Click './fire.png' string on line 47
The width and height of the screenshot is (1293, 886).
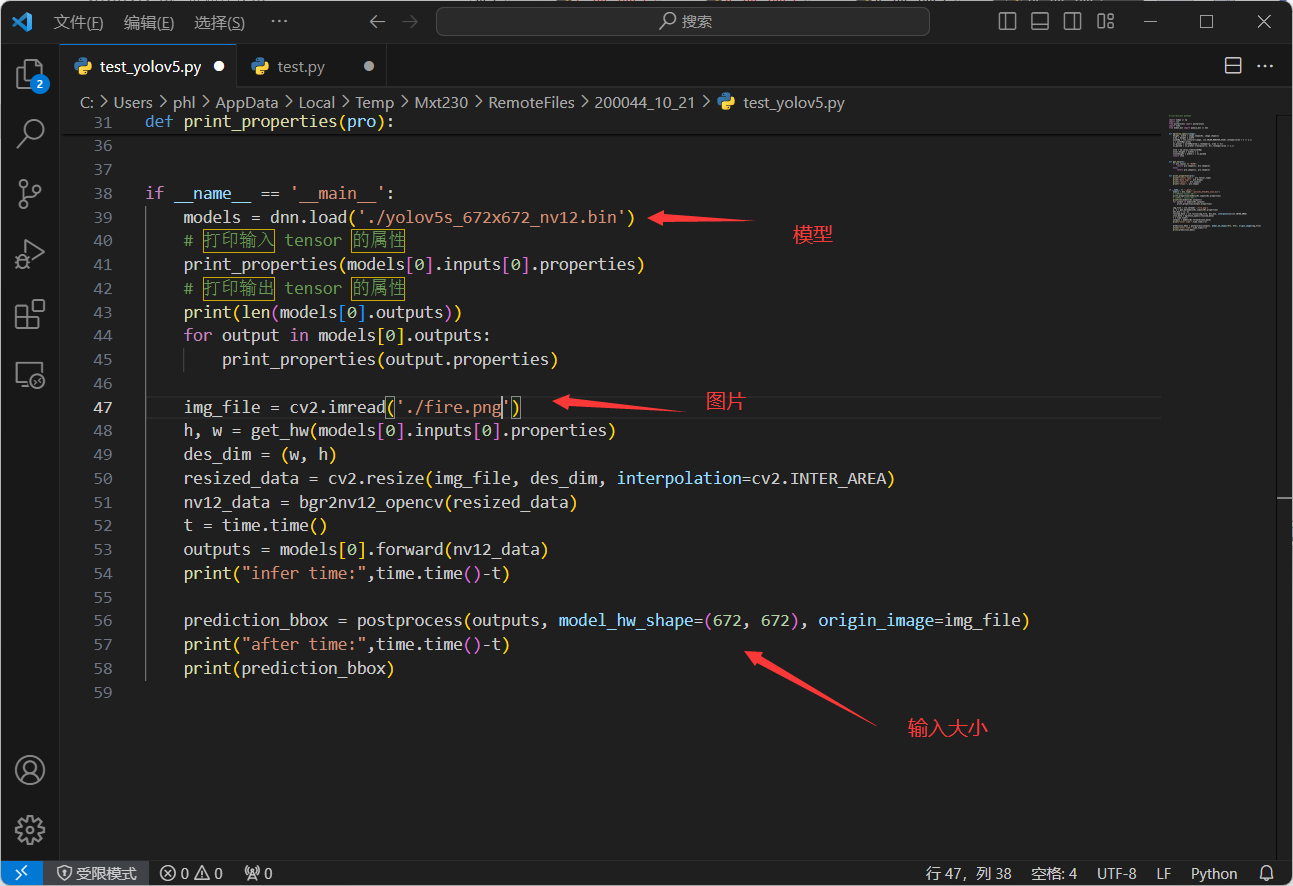pos(453,407)
